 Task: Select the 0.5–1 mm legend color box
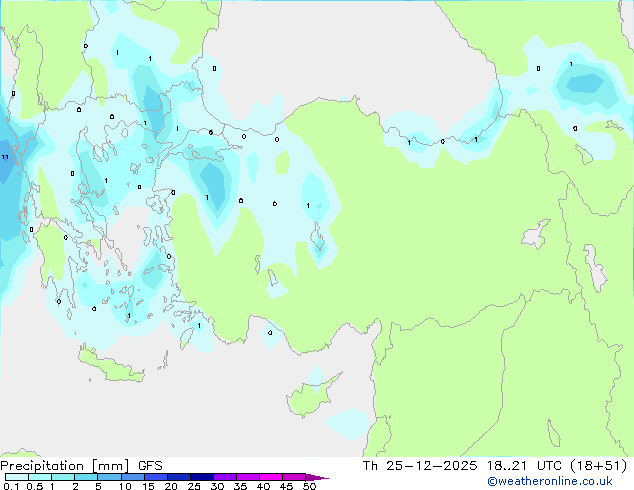pos(40,477)
